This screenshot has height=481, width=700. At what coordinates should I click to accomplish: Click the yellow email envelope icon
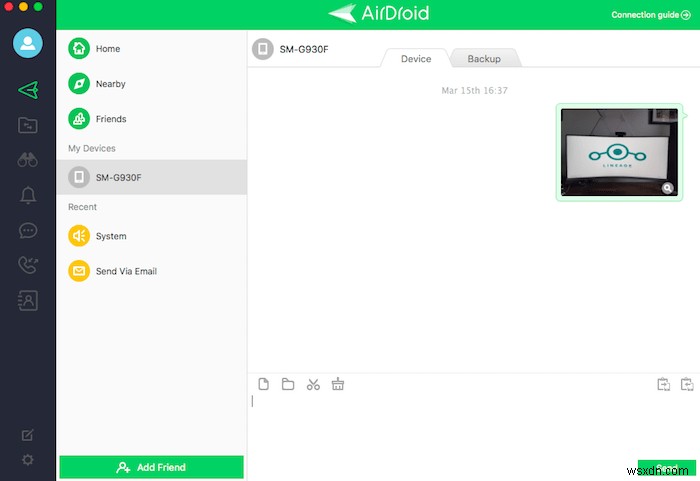[x=79, y=271]
